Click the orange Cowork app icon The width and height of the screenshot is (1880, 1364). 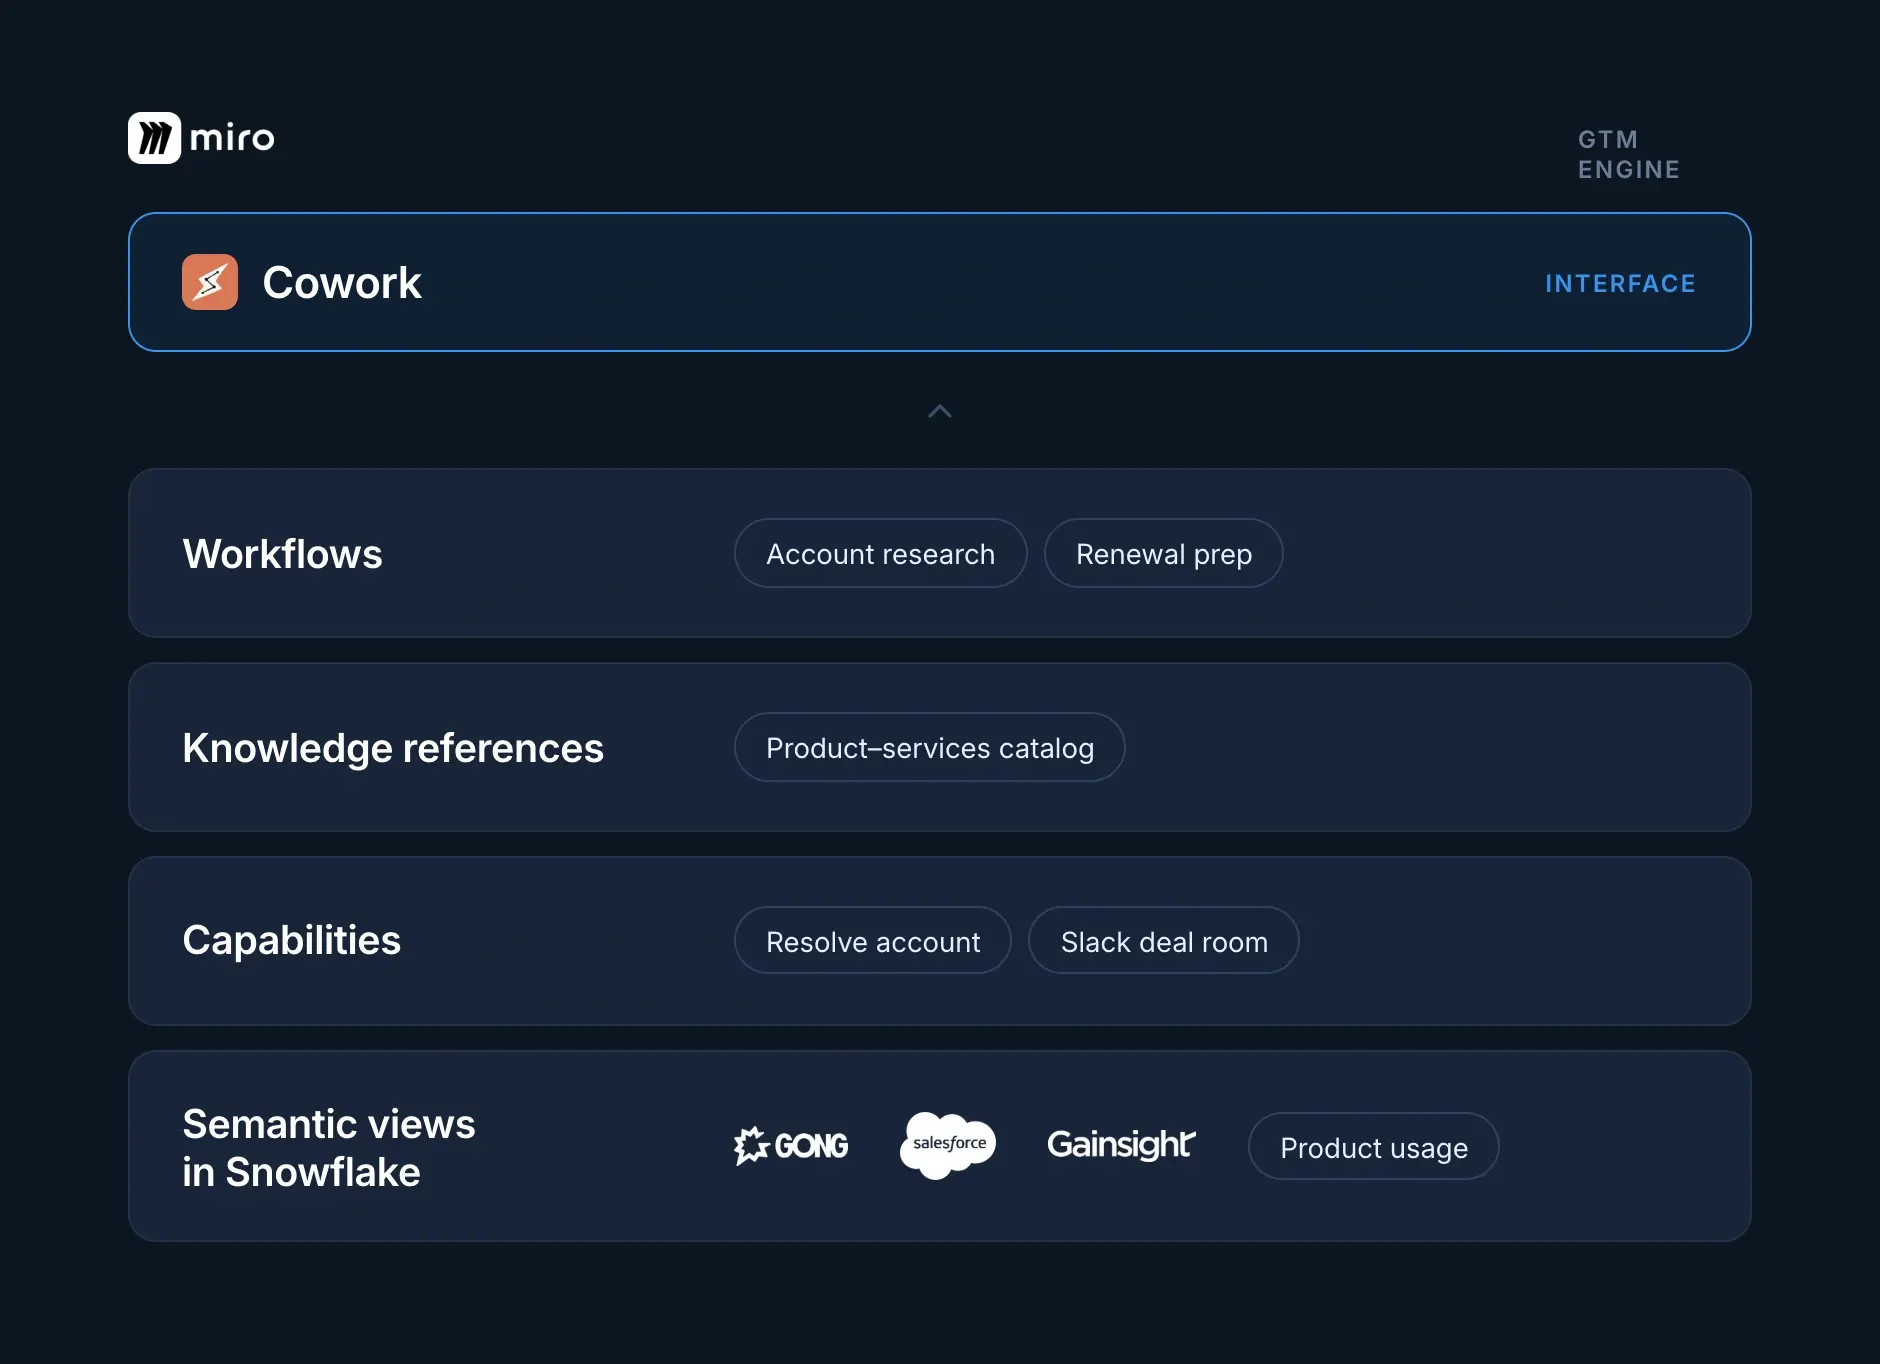(210, 282)
